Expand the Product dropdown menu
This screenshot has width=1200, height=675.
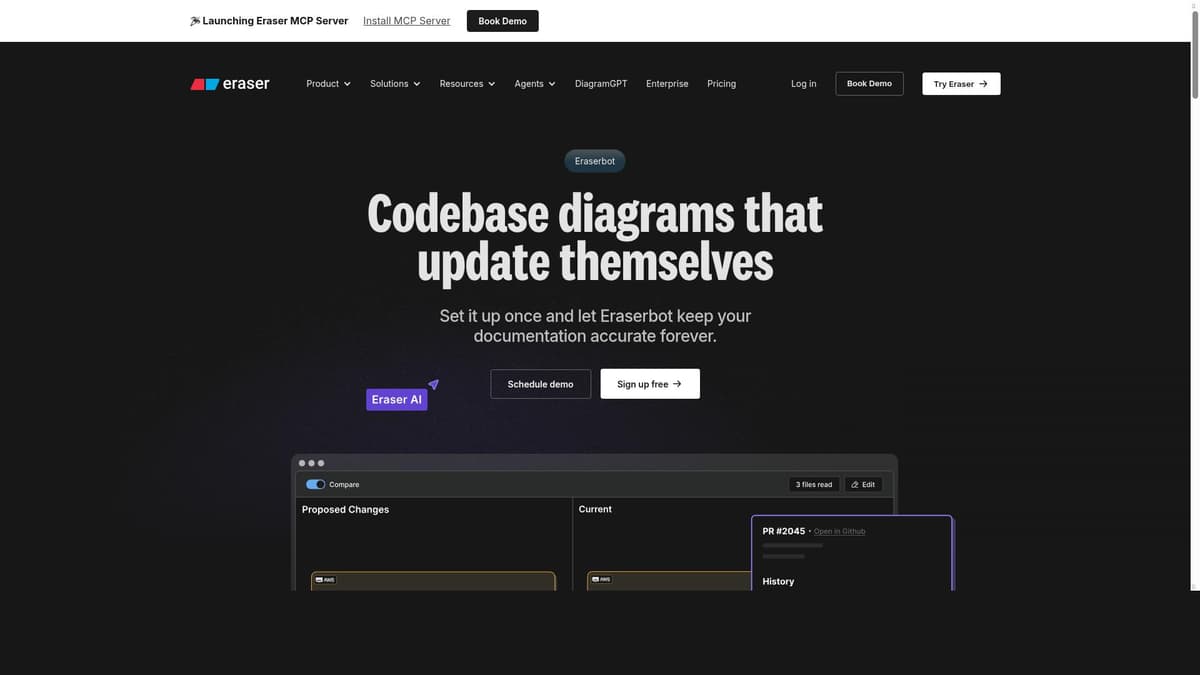[x=328, y=84]
